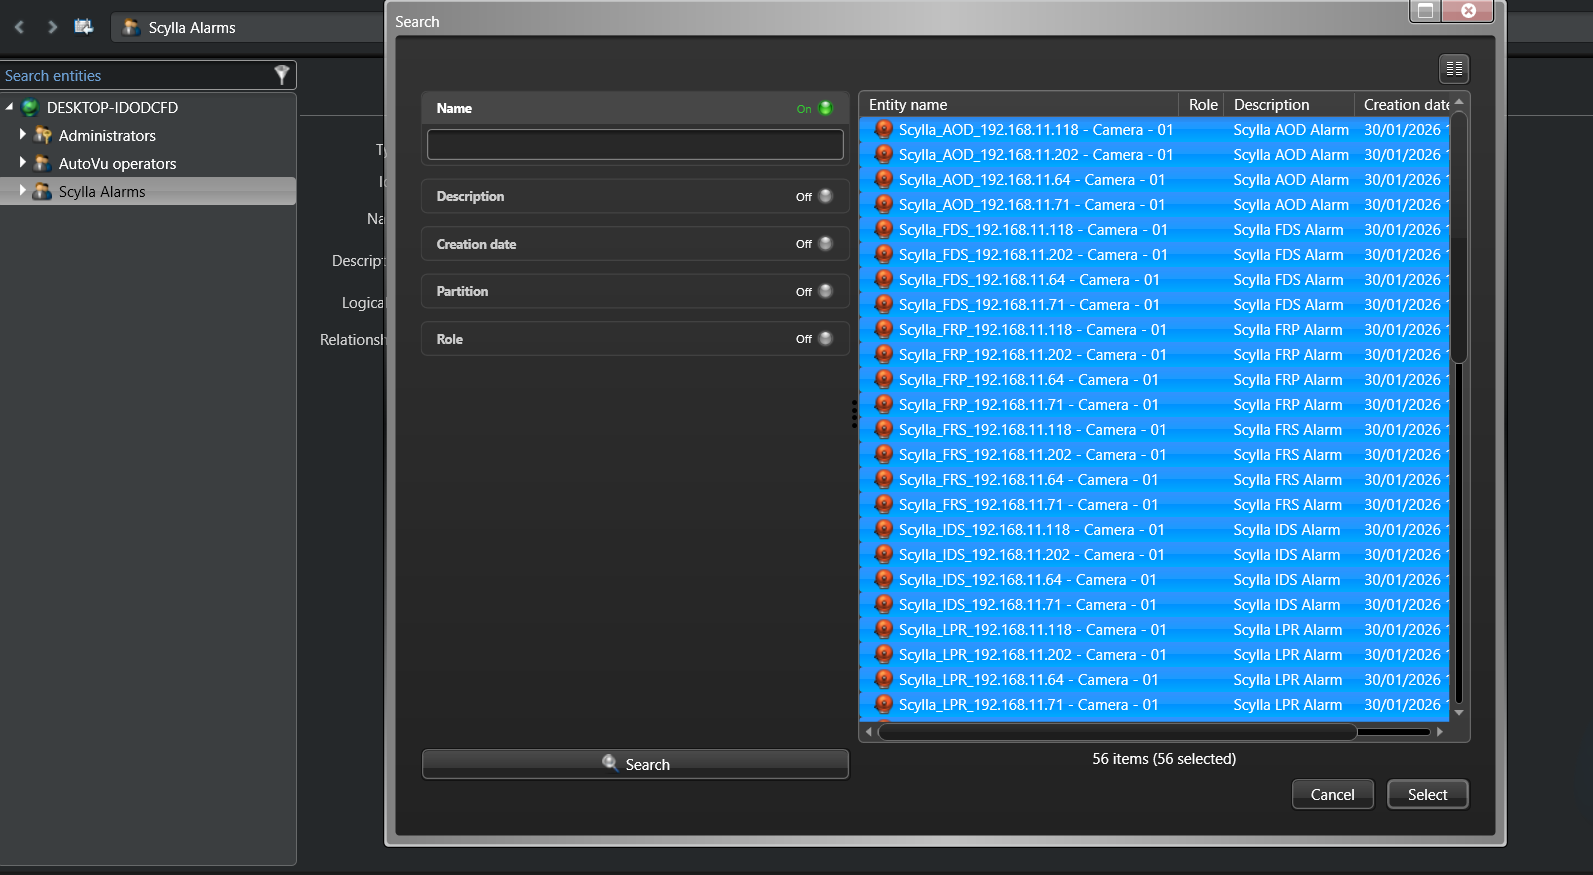This screenshot has height=875, width=1593.
Task: Click the DESKTOP-IDODCFD server icon
Action: [x=30, y=108]
